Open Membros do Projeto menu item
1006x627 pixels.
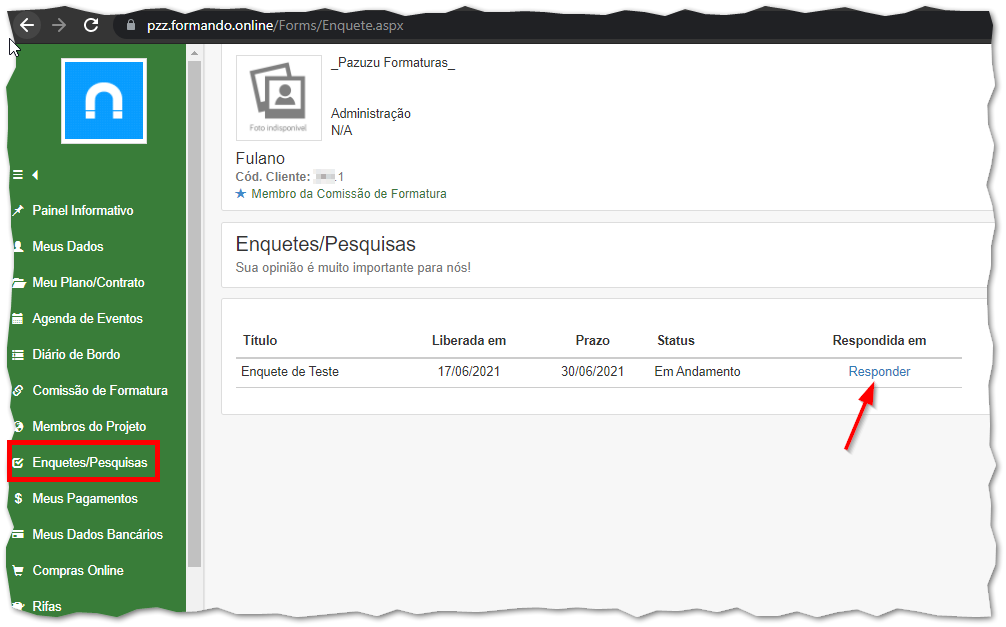(x=89, y=426)
